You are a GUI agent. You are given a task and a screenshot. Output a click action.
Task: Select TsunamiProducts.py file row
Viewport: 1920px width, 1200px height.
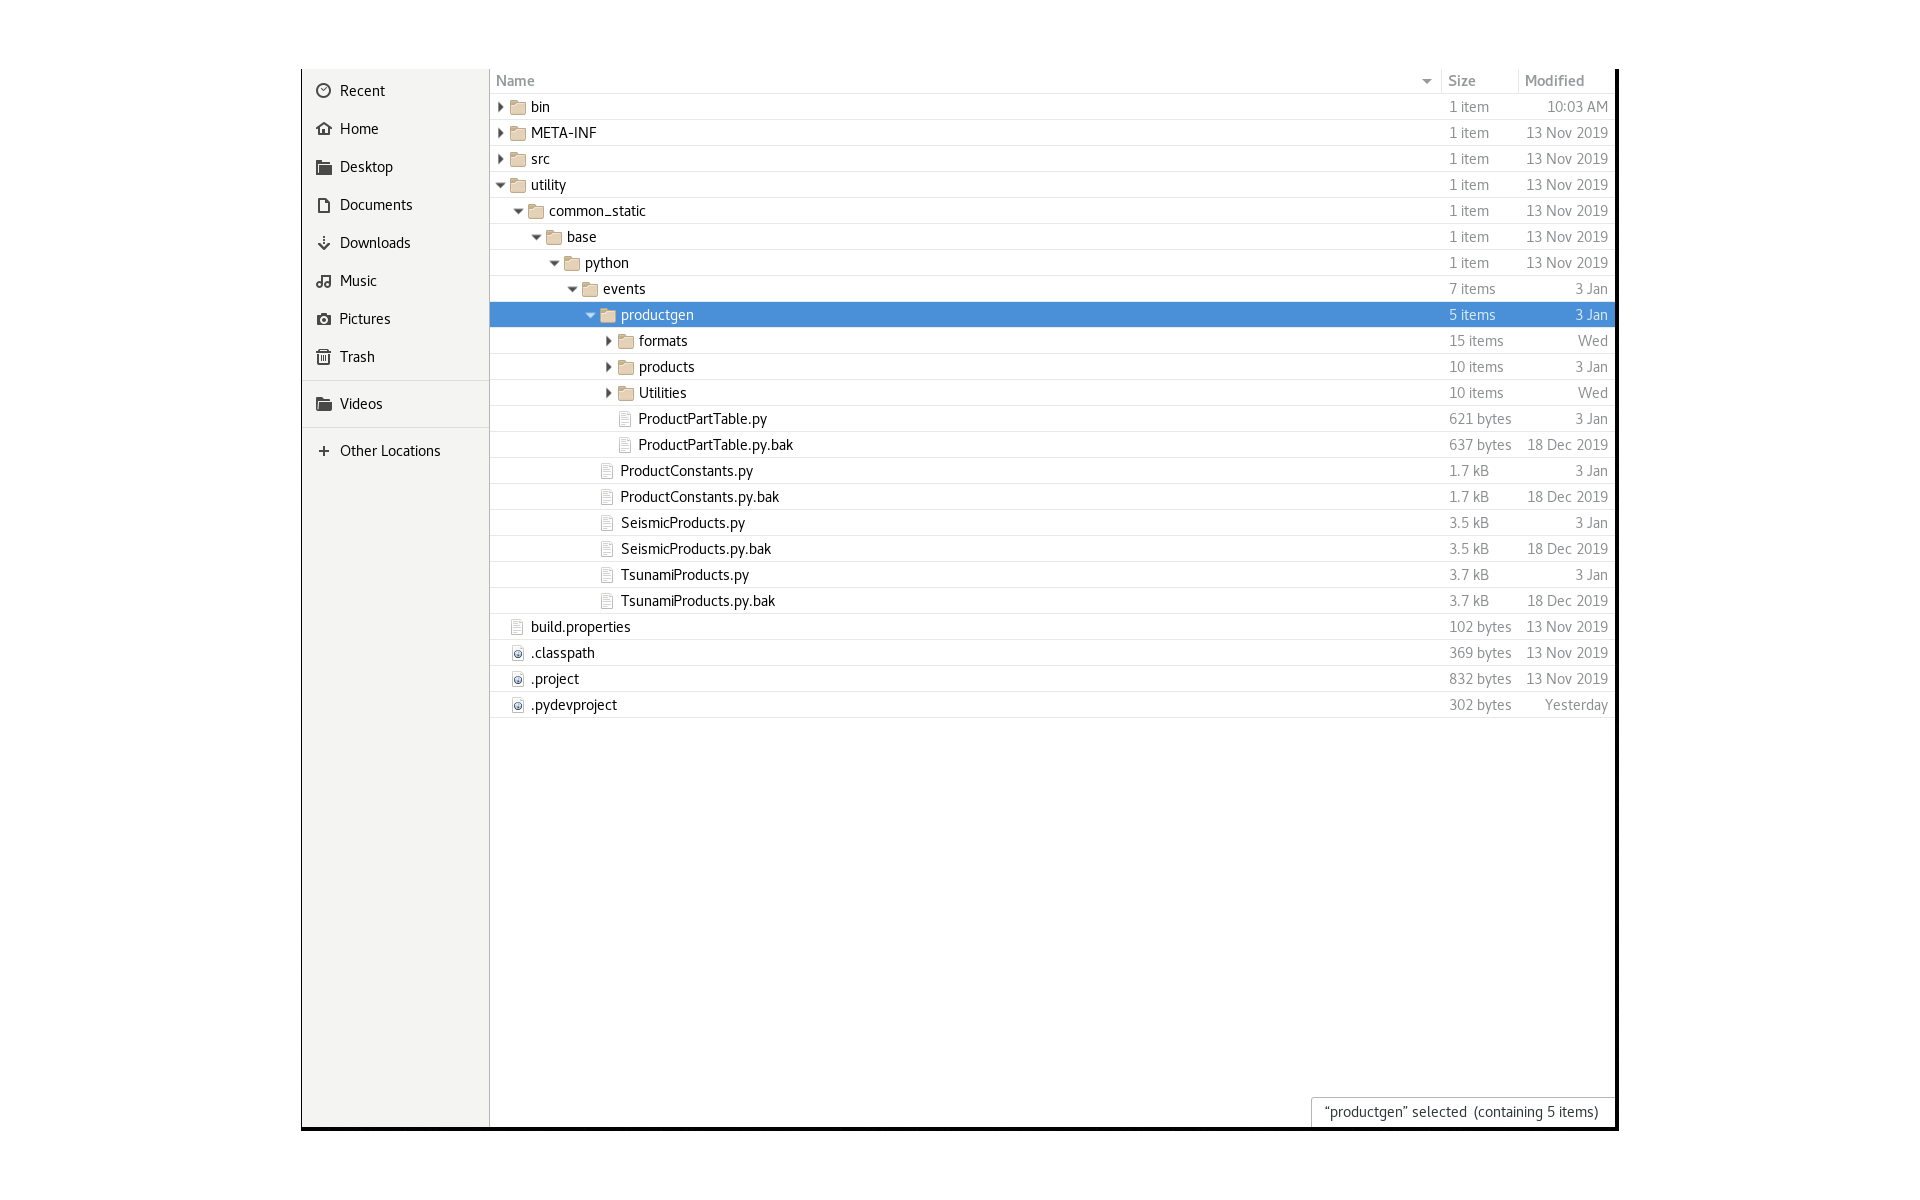(x=684, y=575)
